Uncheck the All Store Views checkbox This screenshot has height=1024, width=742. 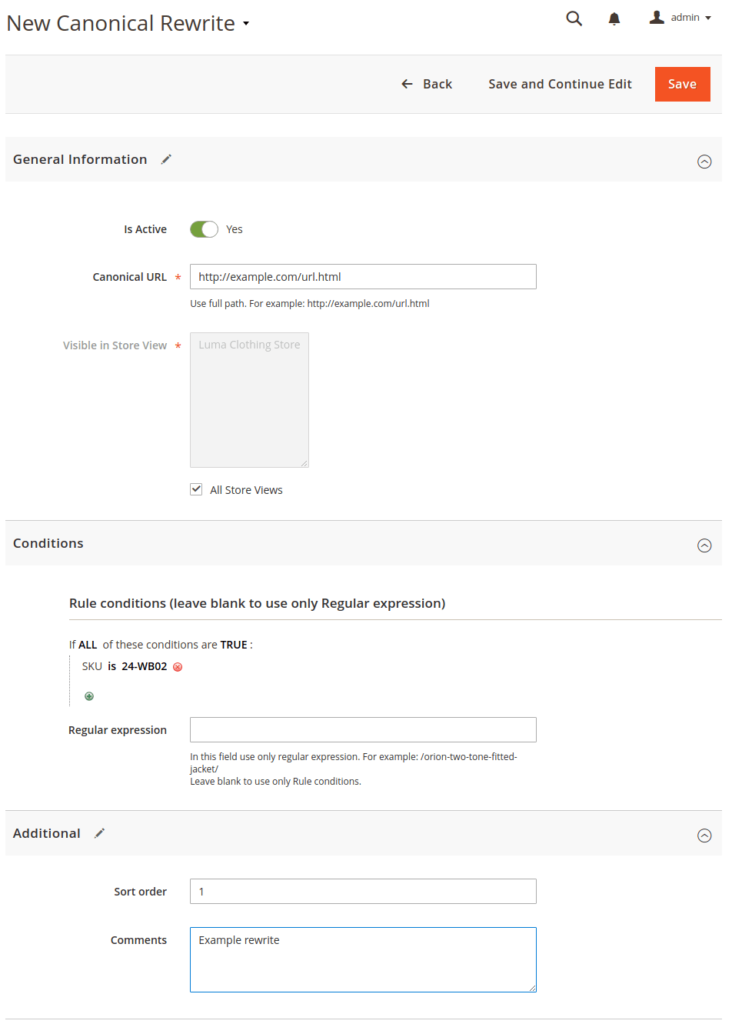[197, 490]
